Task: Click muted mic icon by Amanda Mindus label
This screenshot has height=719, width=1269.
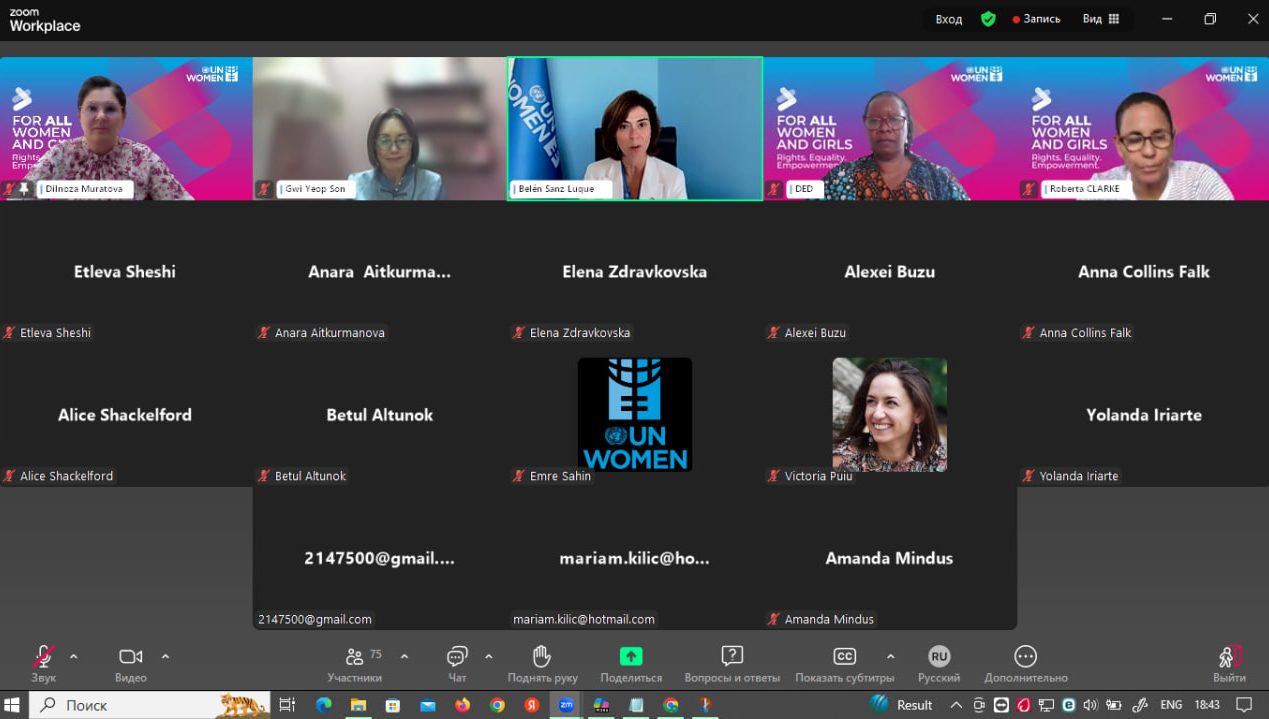Action: click(x=774, y=619)
